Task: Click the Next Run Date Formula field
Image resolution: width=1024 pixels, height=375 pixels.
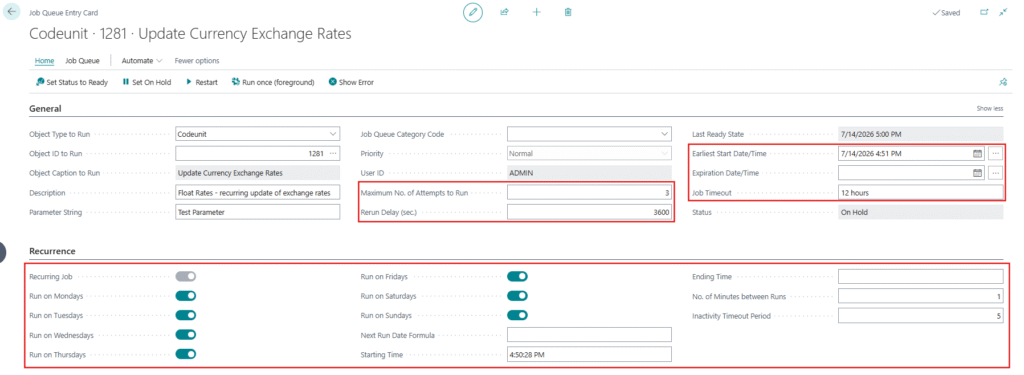Action: click(589, 335)
